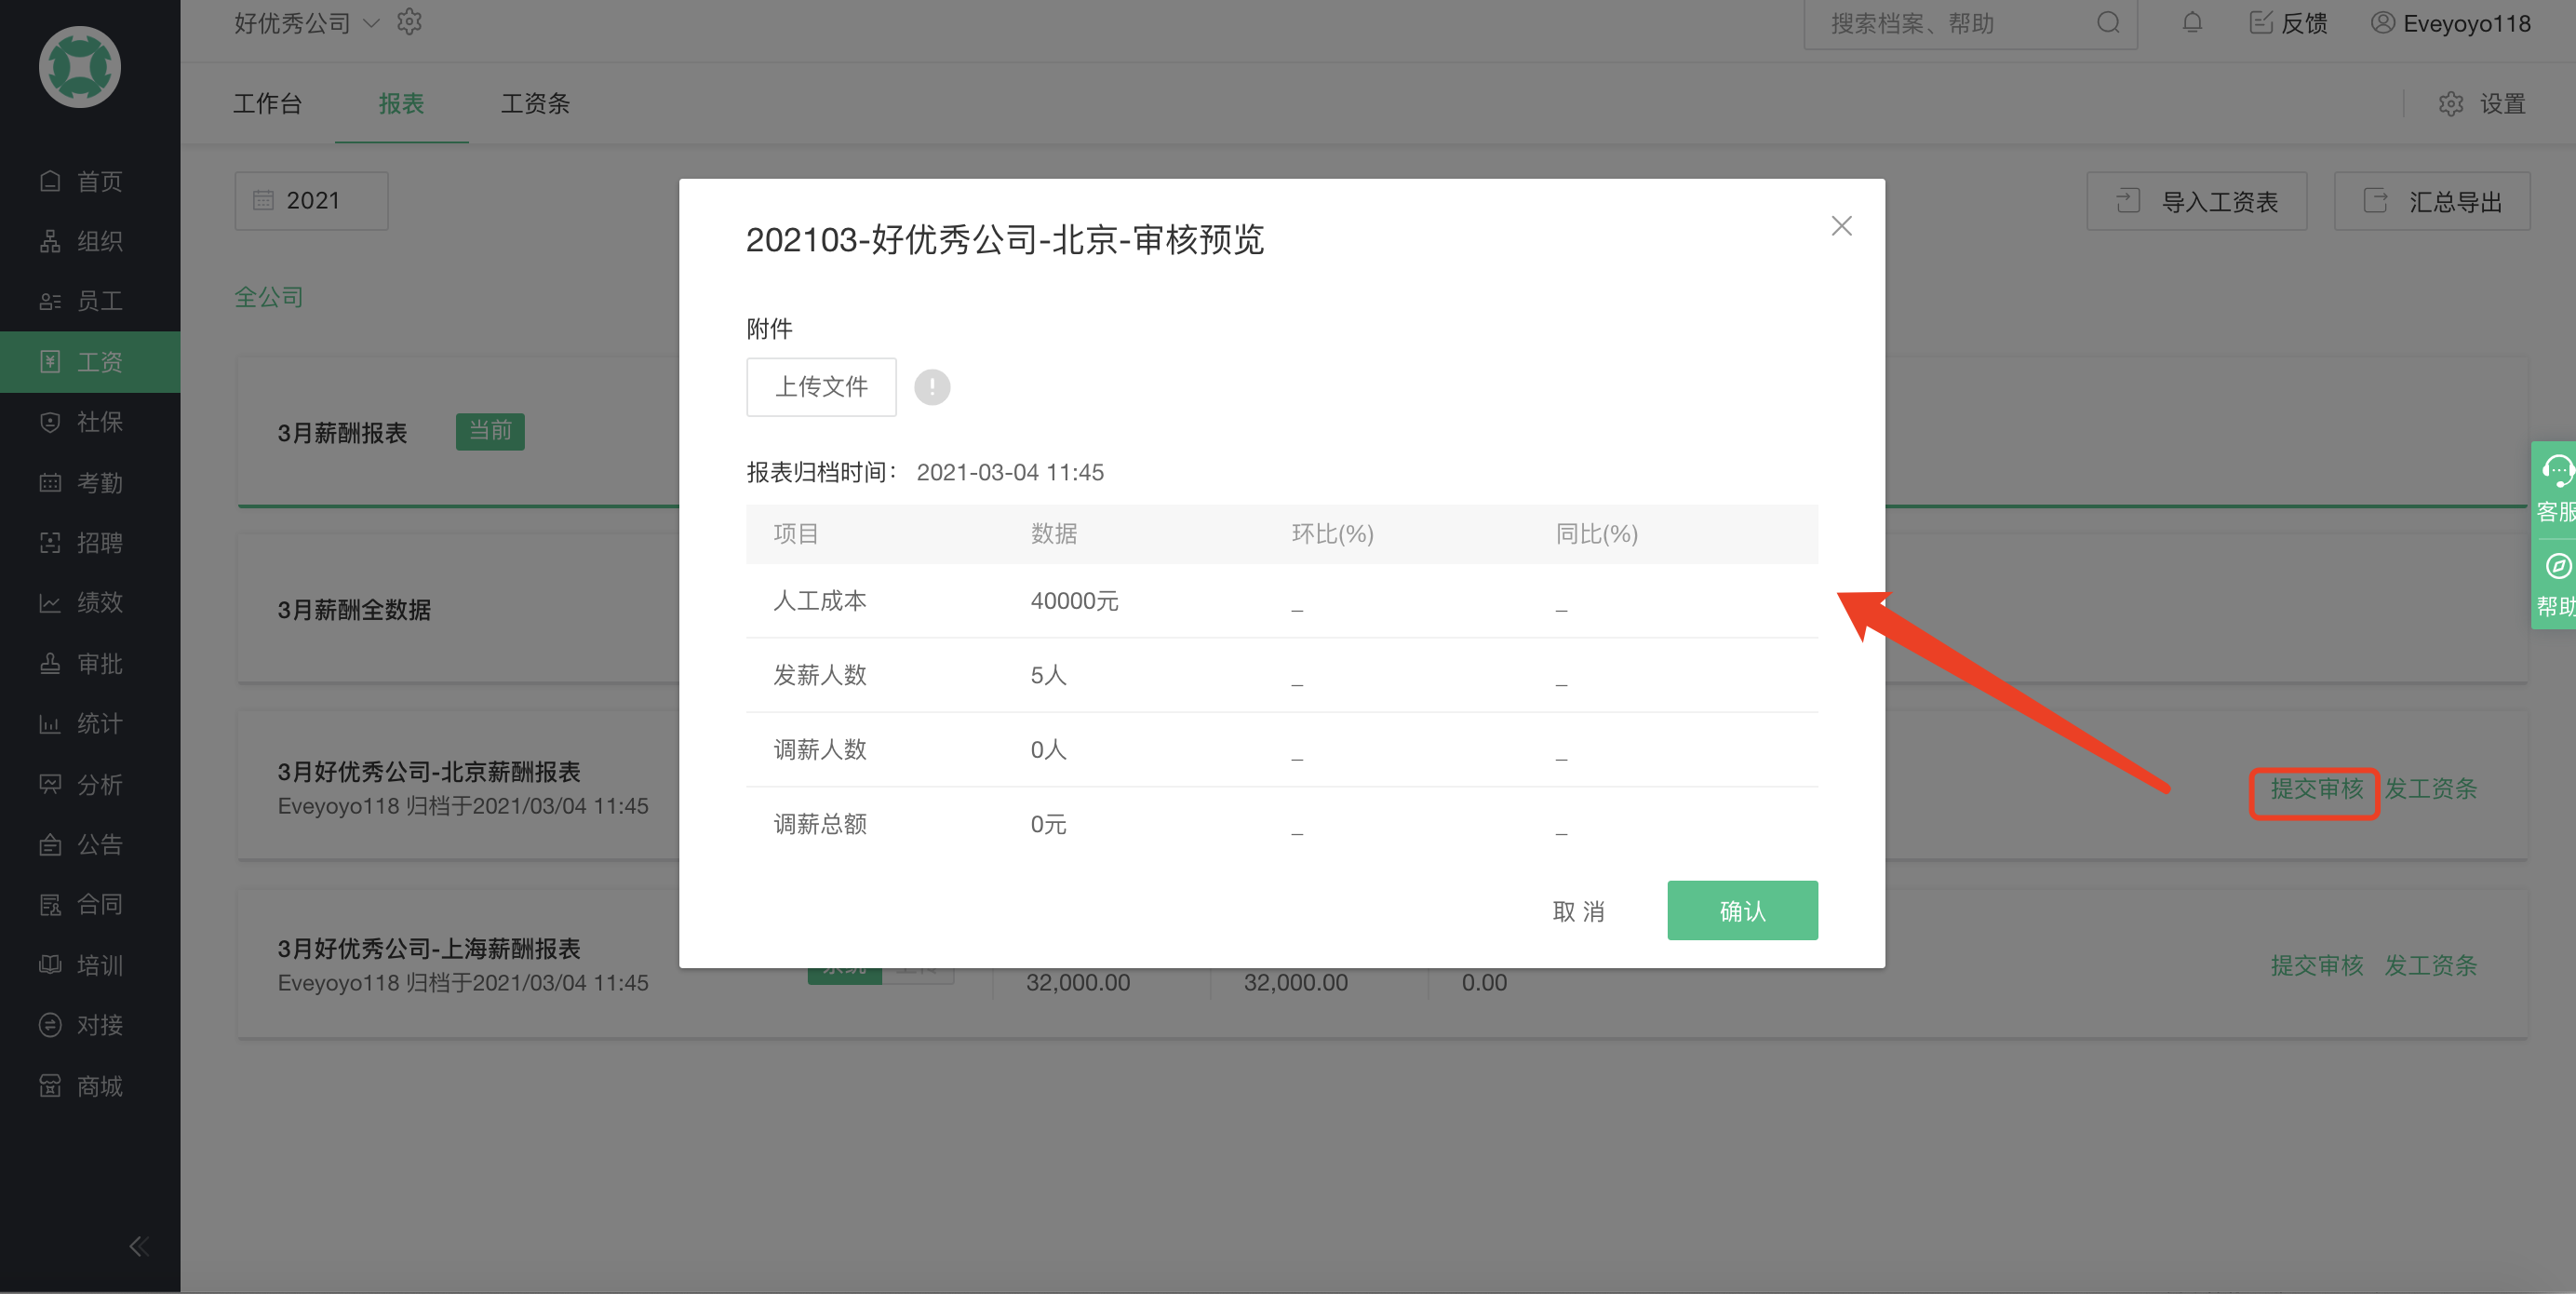Screen dimensions: 2576x1294
Task: Click the 确认 confirm button
Action: point(1742,910)
